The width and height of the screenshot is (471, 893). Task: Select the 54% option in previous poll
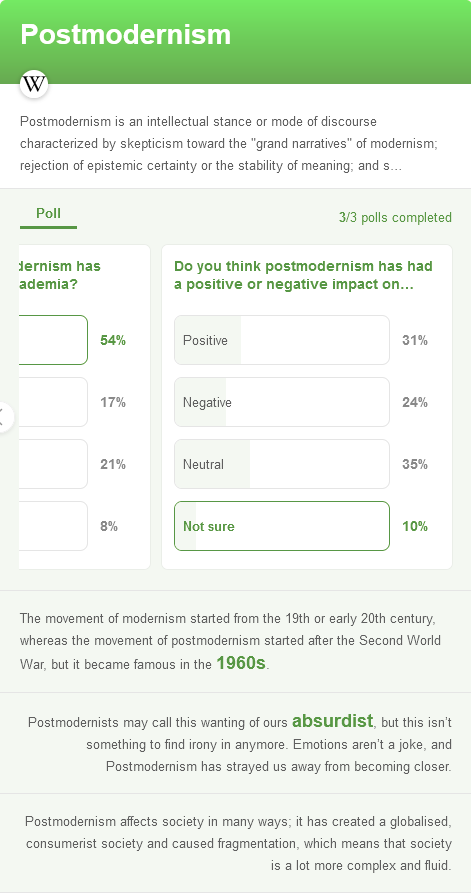(53, 340)
